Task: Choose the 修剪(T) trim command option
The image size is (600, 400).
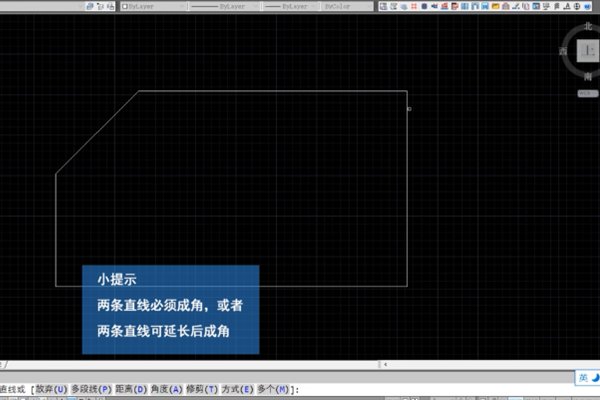Action: (x=202, y=389)
